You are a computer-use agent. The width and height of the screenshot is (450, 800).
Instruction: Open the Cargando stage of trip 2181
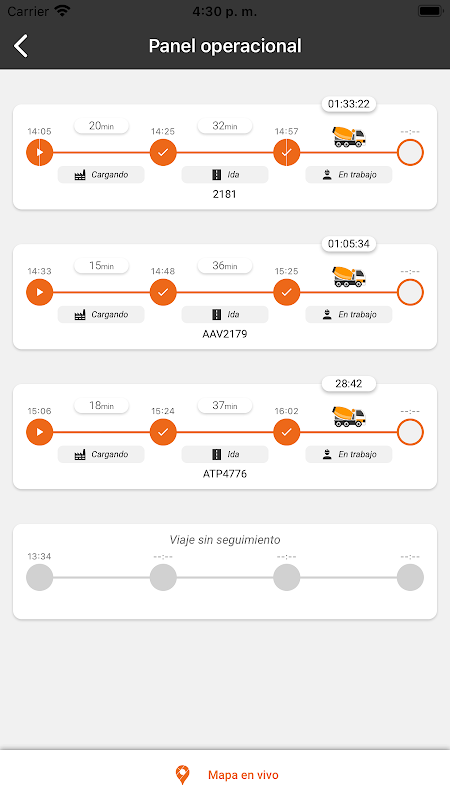click(x=101, y=174)
